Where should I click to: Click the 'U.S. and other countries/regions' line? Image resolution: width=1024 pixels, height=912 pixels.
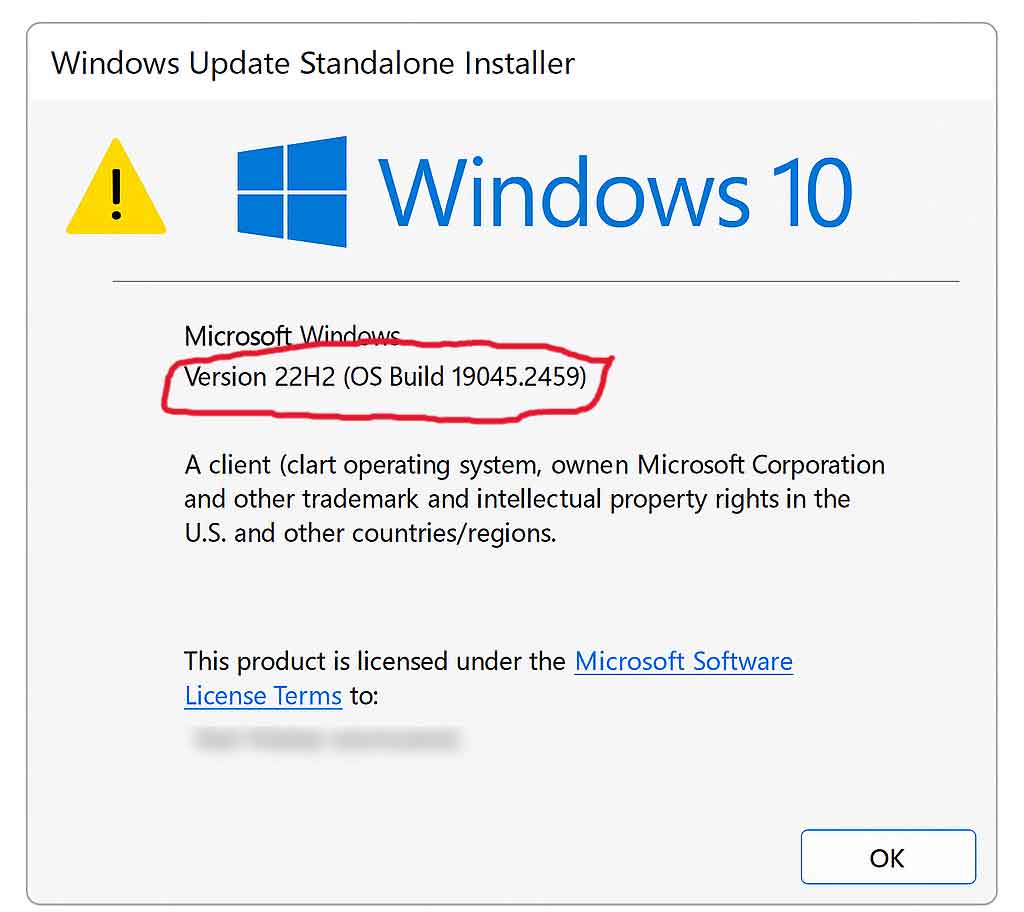point(370,533)
